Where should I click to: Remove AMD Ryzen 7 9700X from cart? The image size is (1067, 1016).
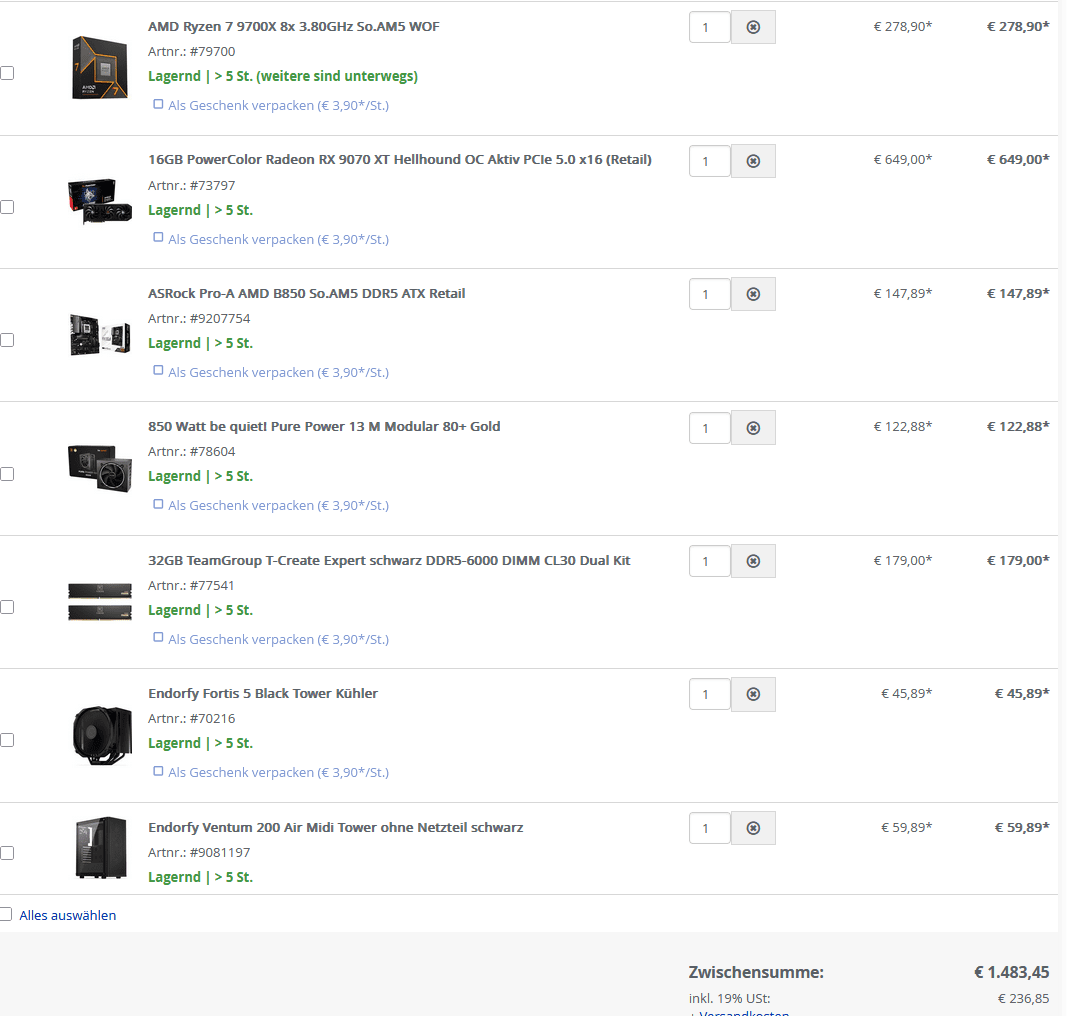753,27
